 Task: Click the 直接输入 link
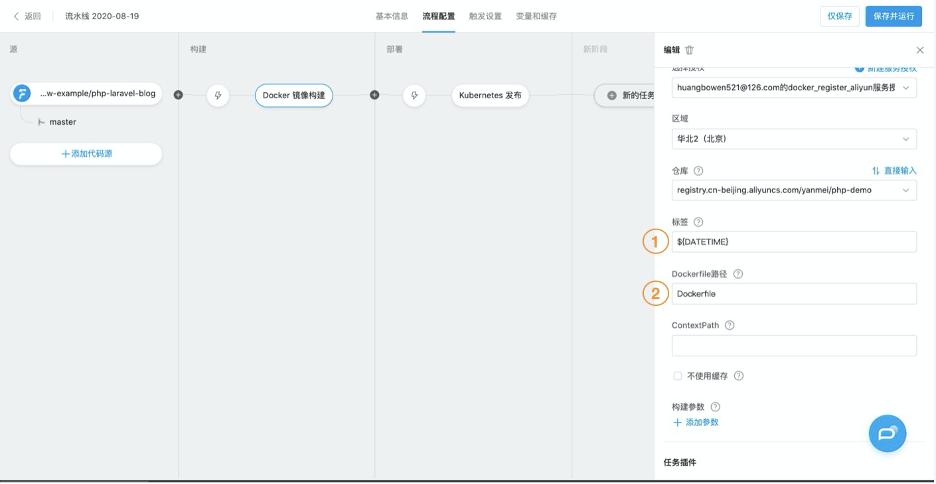[894, 171]
